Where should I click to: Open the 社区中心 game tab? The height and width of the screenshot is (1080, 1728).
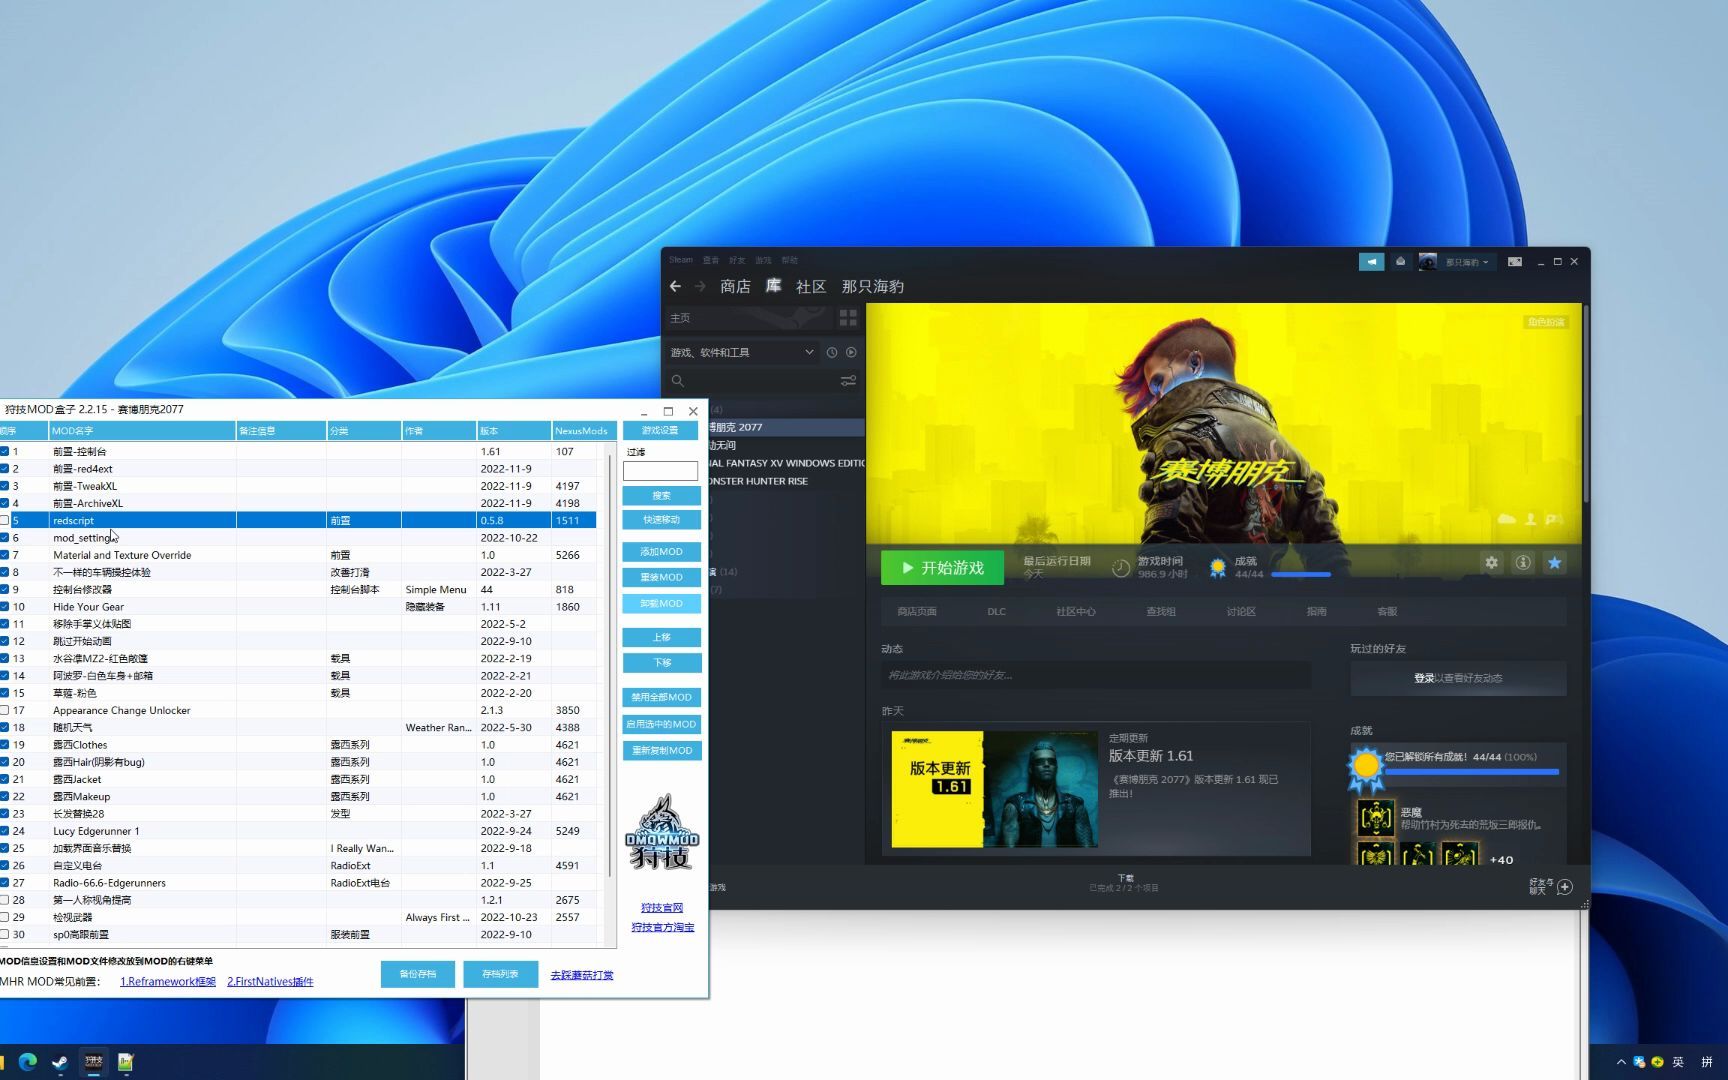(1076, 611)
